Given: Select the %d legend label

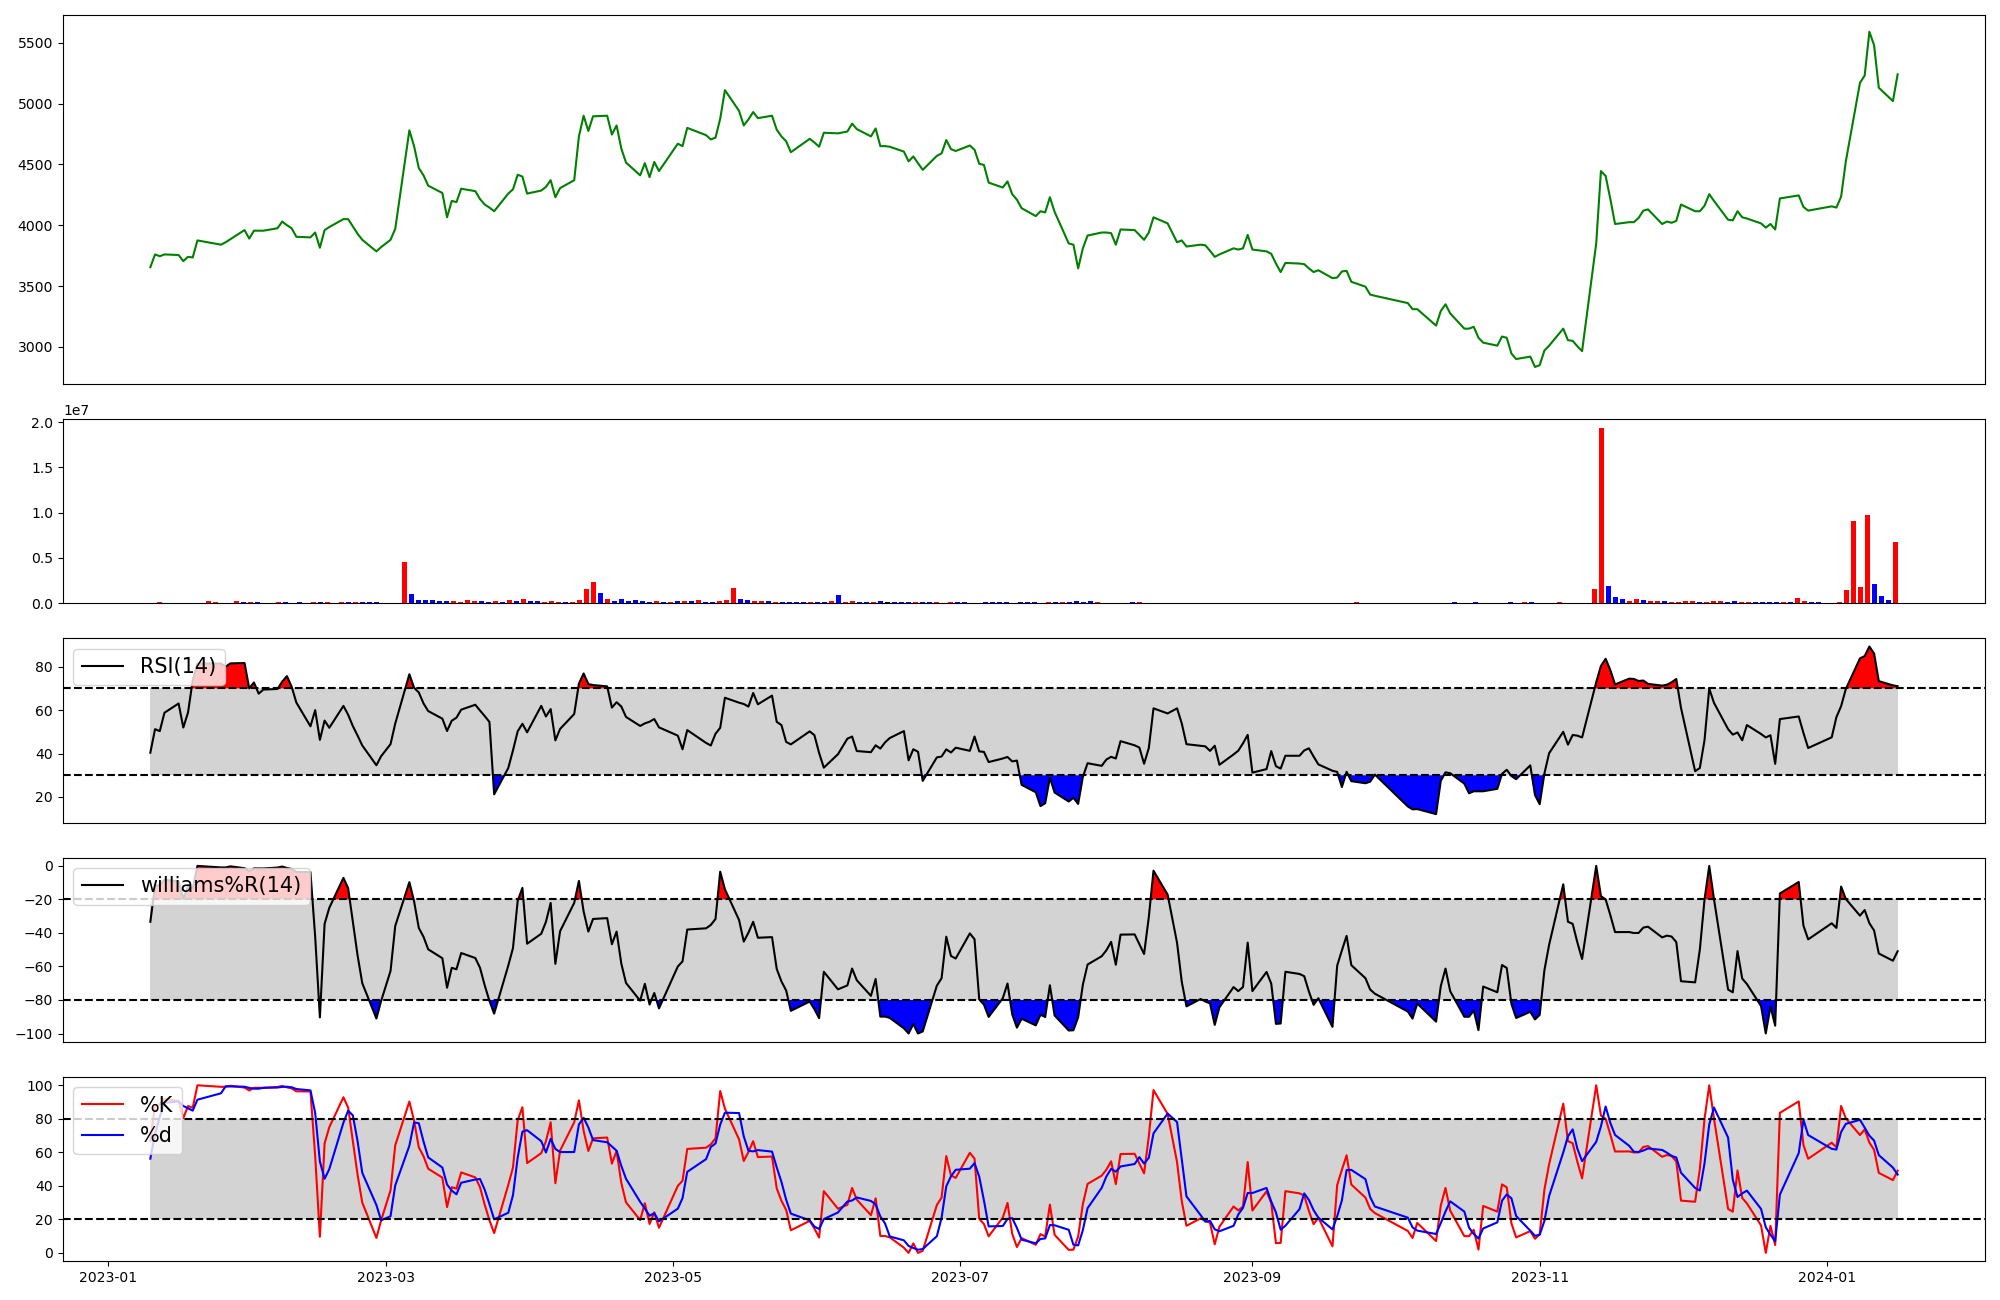Looking at the screenshot, I should pyautogui.click(x=156, y=1135).
